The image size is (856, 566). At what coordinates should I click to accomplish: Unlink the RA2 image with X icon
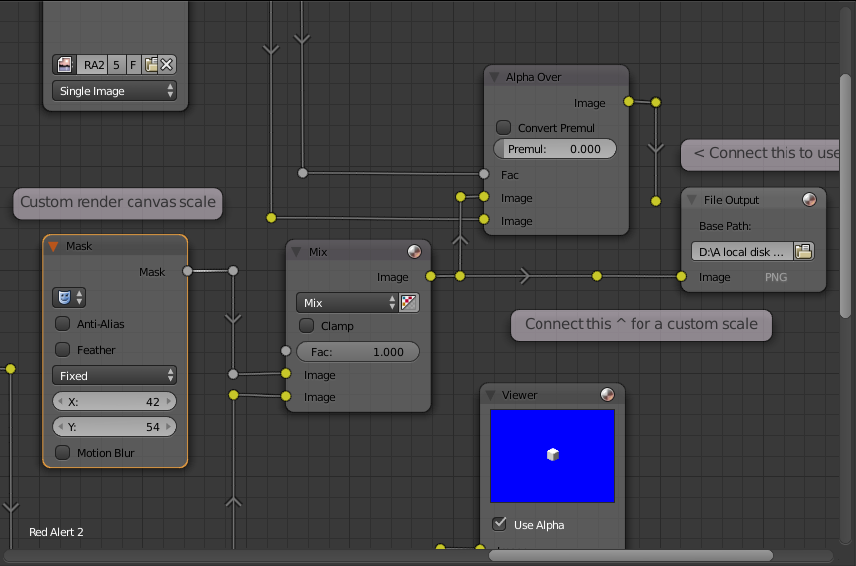tap(167, 65)
